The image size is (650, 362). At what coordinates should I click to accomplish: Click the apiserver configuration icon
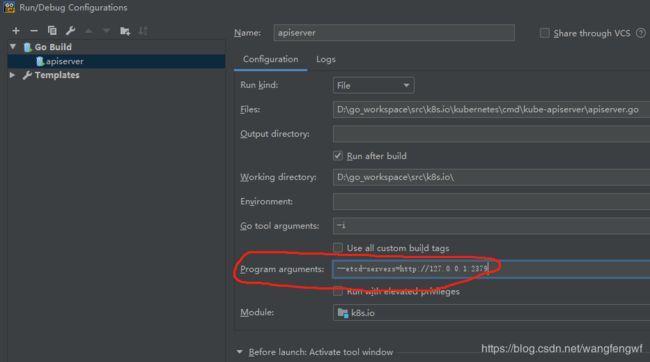[40, 61]
